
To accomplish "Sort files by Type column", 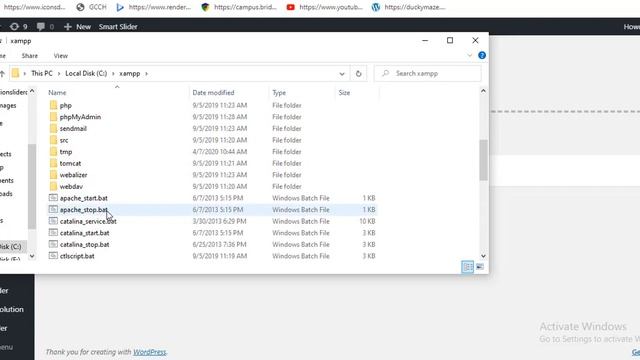I will point(279,93).
